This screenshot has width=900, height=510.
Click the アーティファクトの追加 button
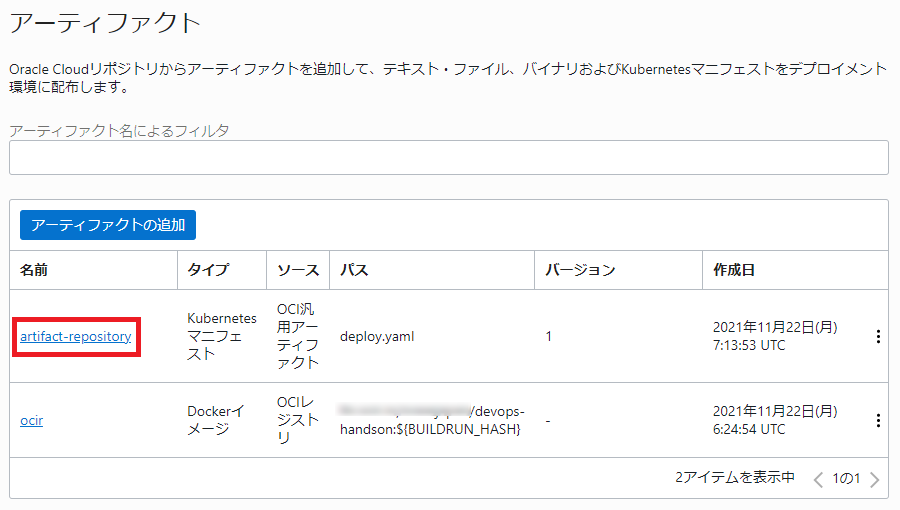[x=108, y=225]
